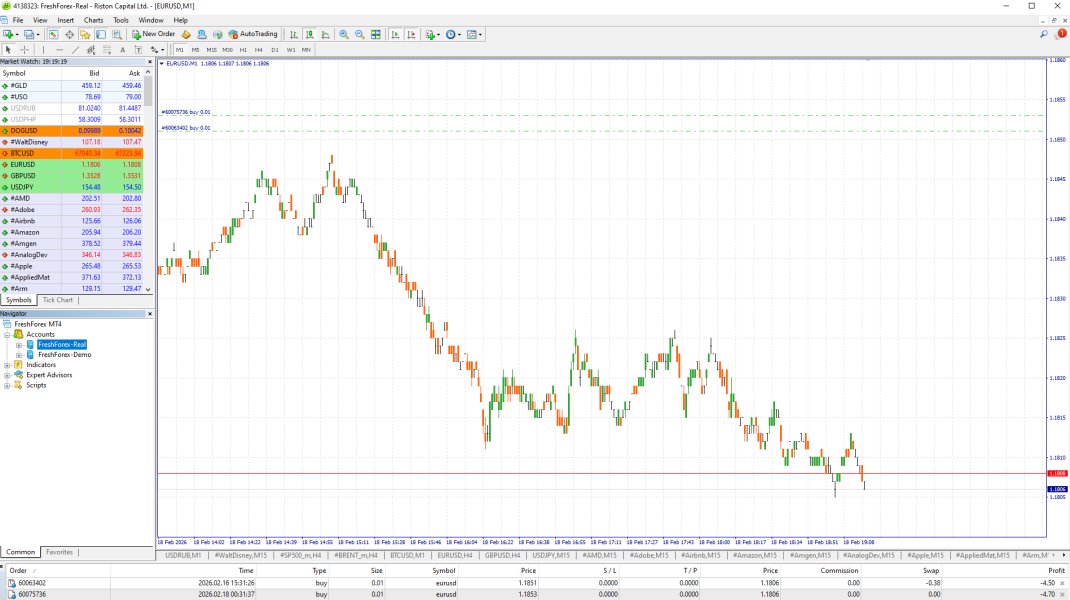The width and height of the screenshot is (1070, 600).
Task: Open the chart periods clock dropdown
Action: [x=454, y=34]
